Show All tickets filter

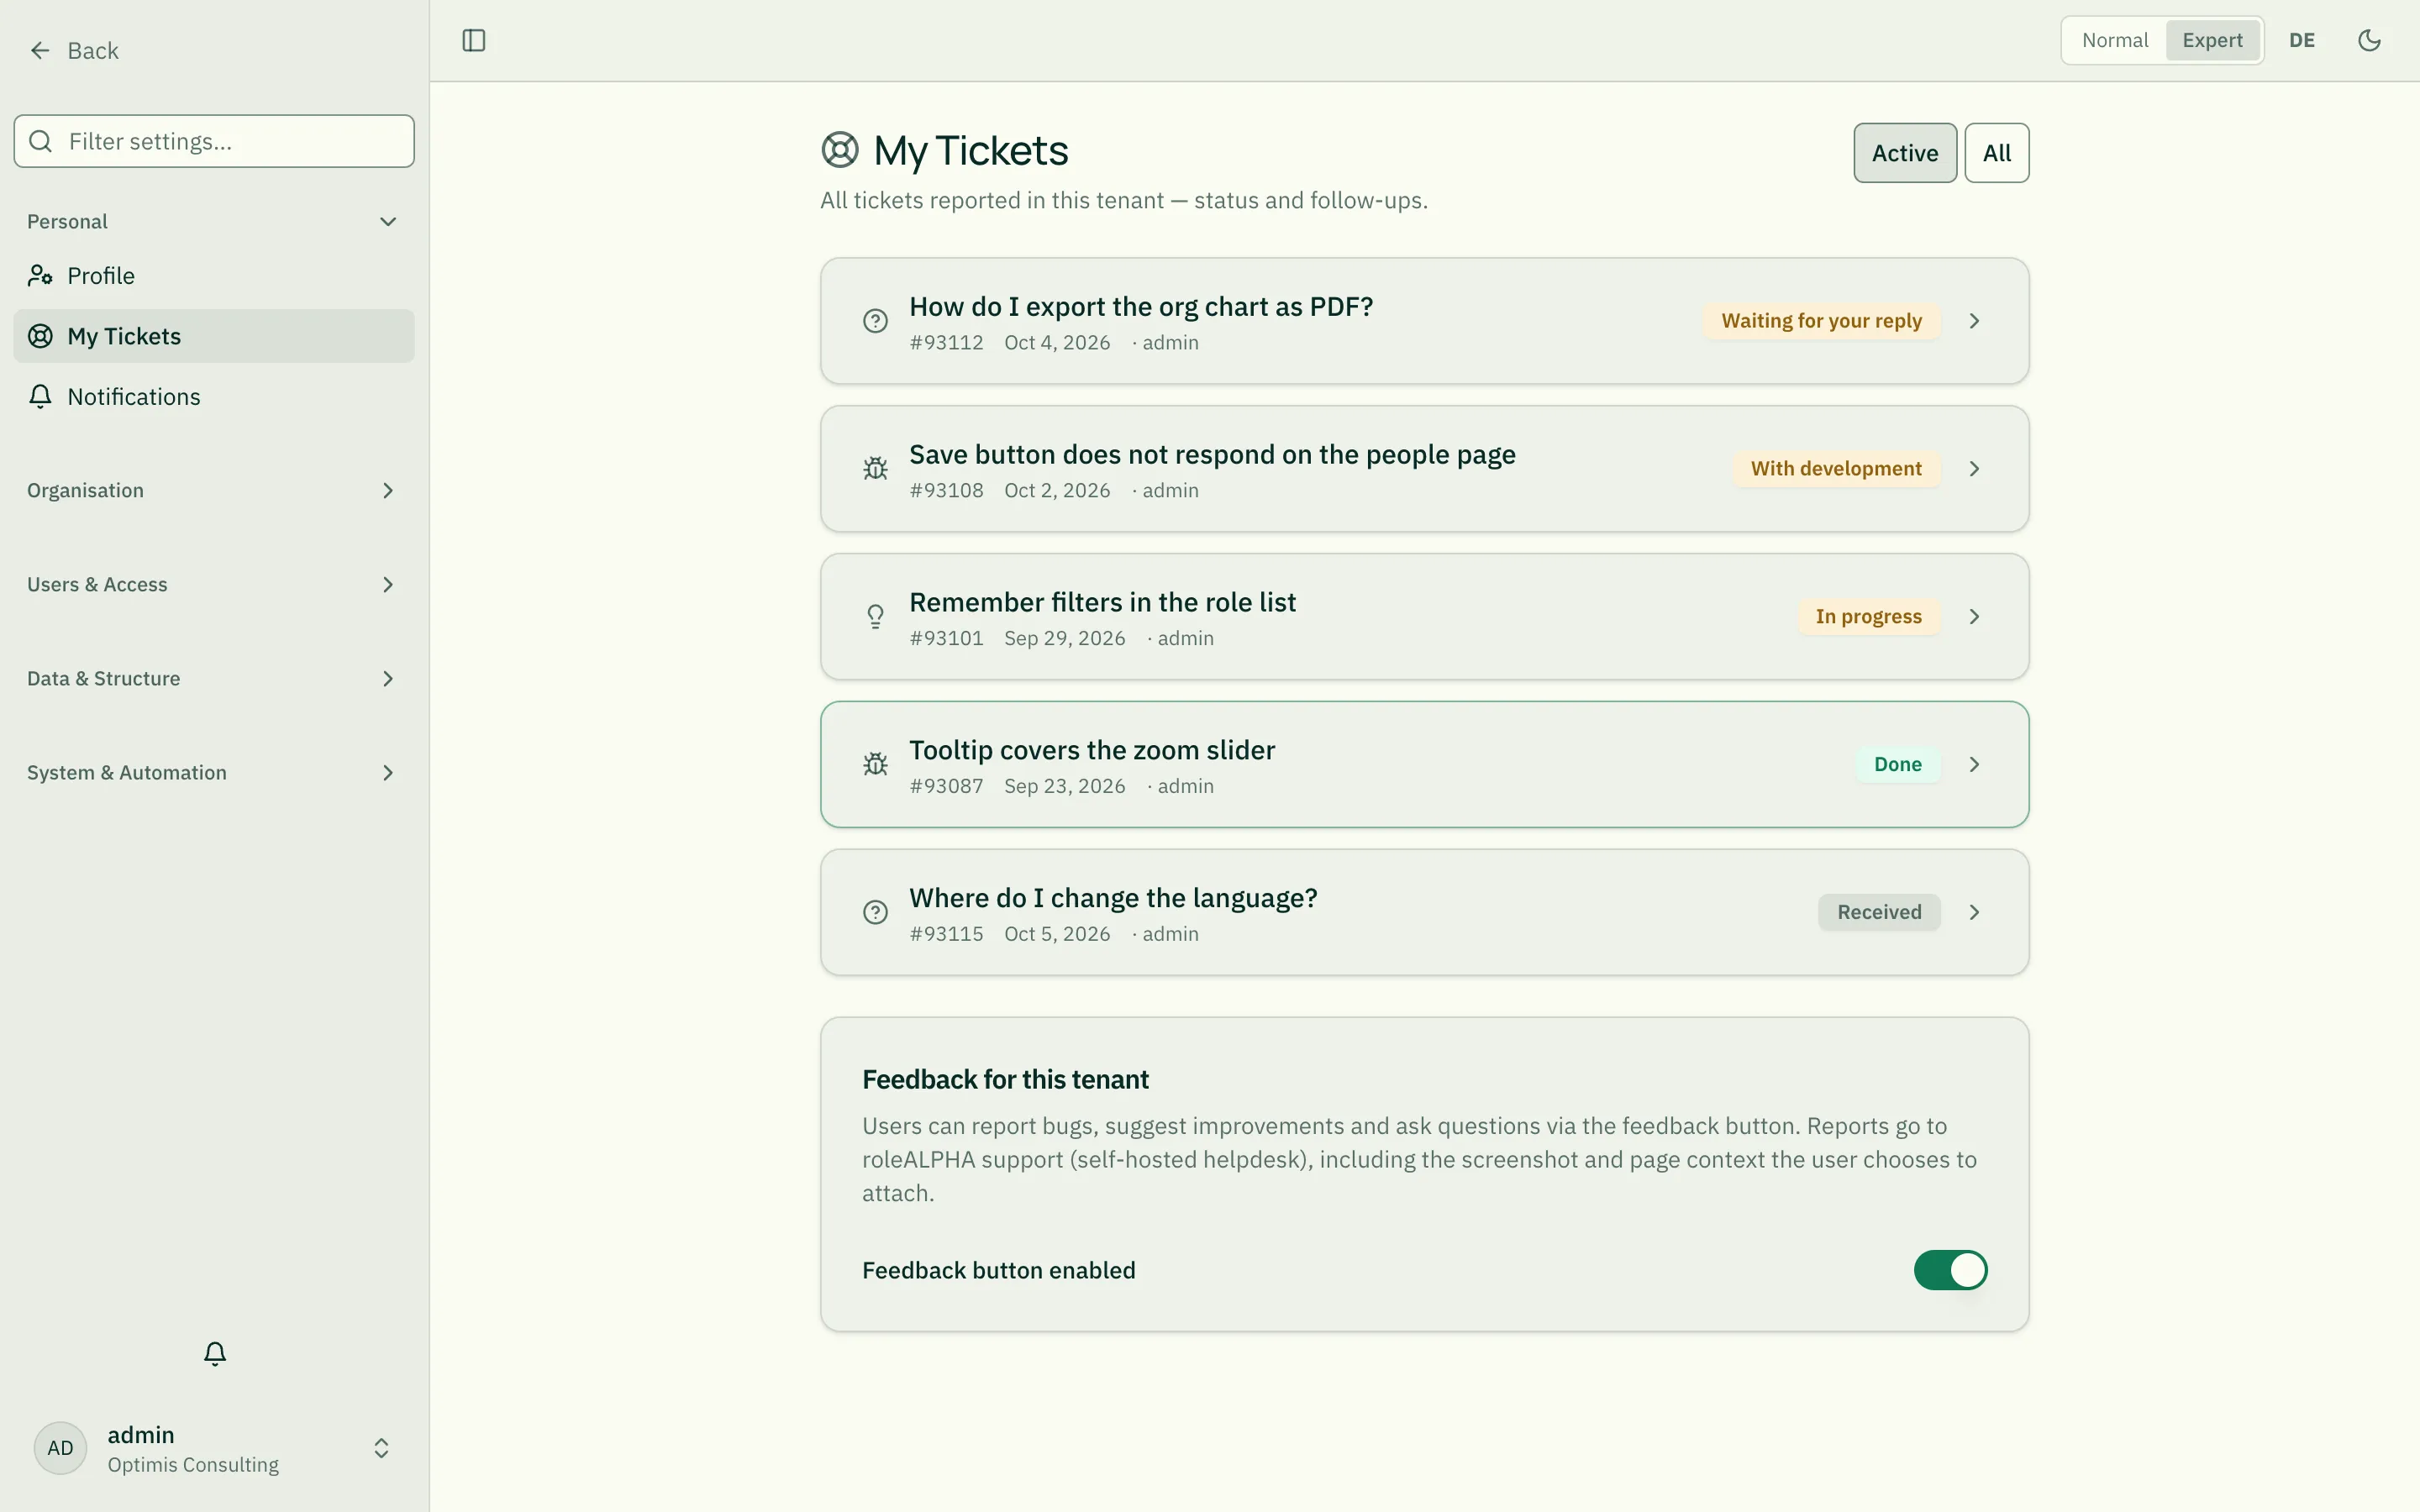click(x=1996, y=153)
